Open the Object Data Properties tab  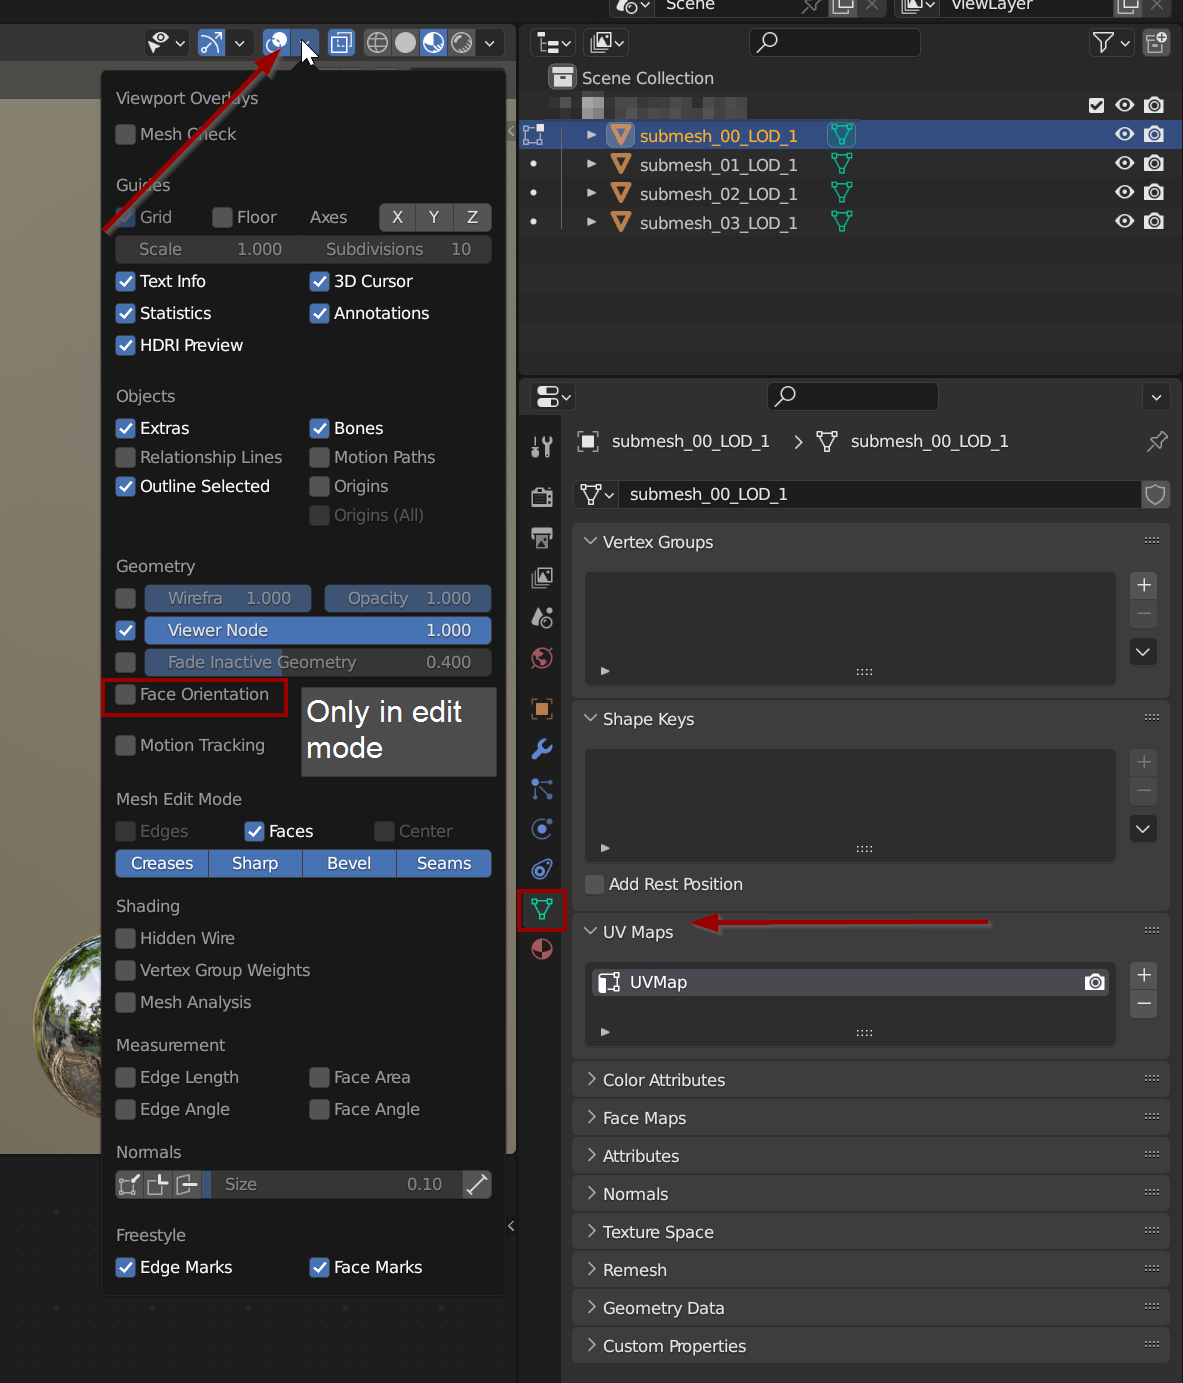(x=542, y=909)
